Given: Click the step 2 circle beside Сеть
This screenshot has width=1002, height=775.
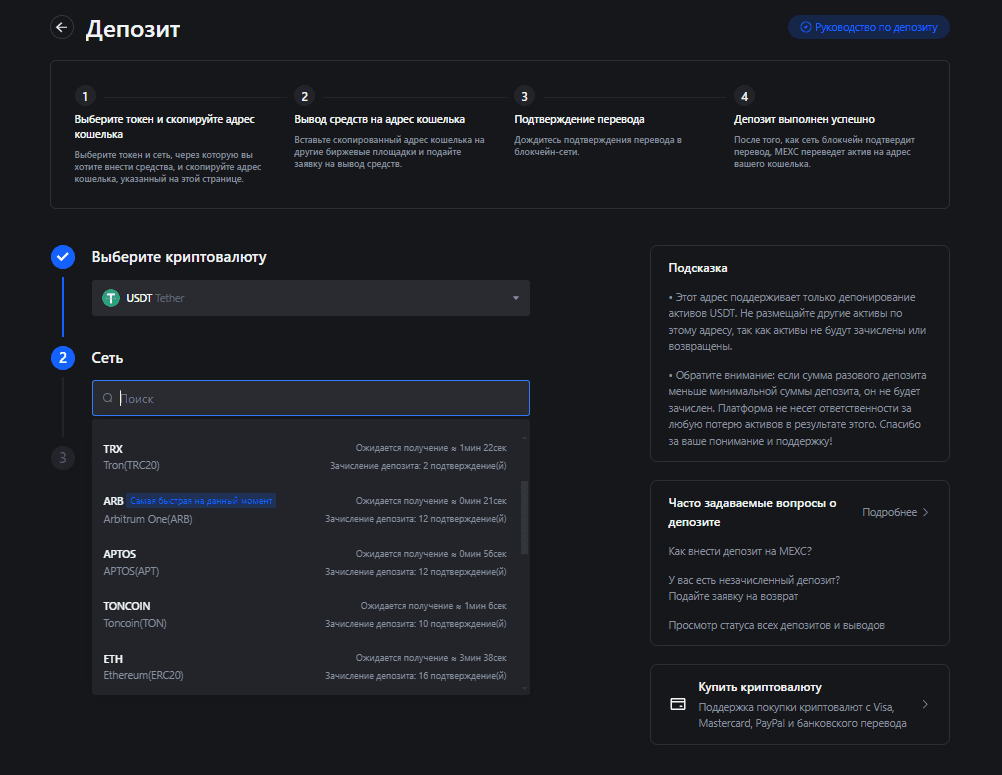Looking at the screenshot, I should pos(62,357).
